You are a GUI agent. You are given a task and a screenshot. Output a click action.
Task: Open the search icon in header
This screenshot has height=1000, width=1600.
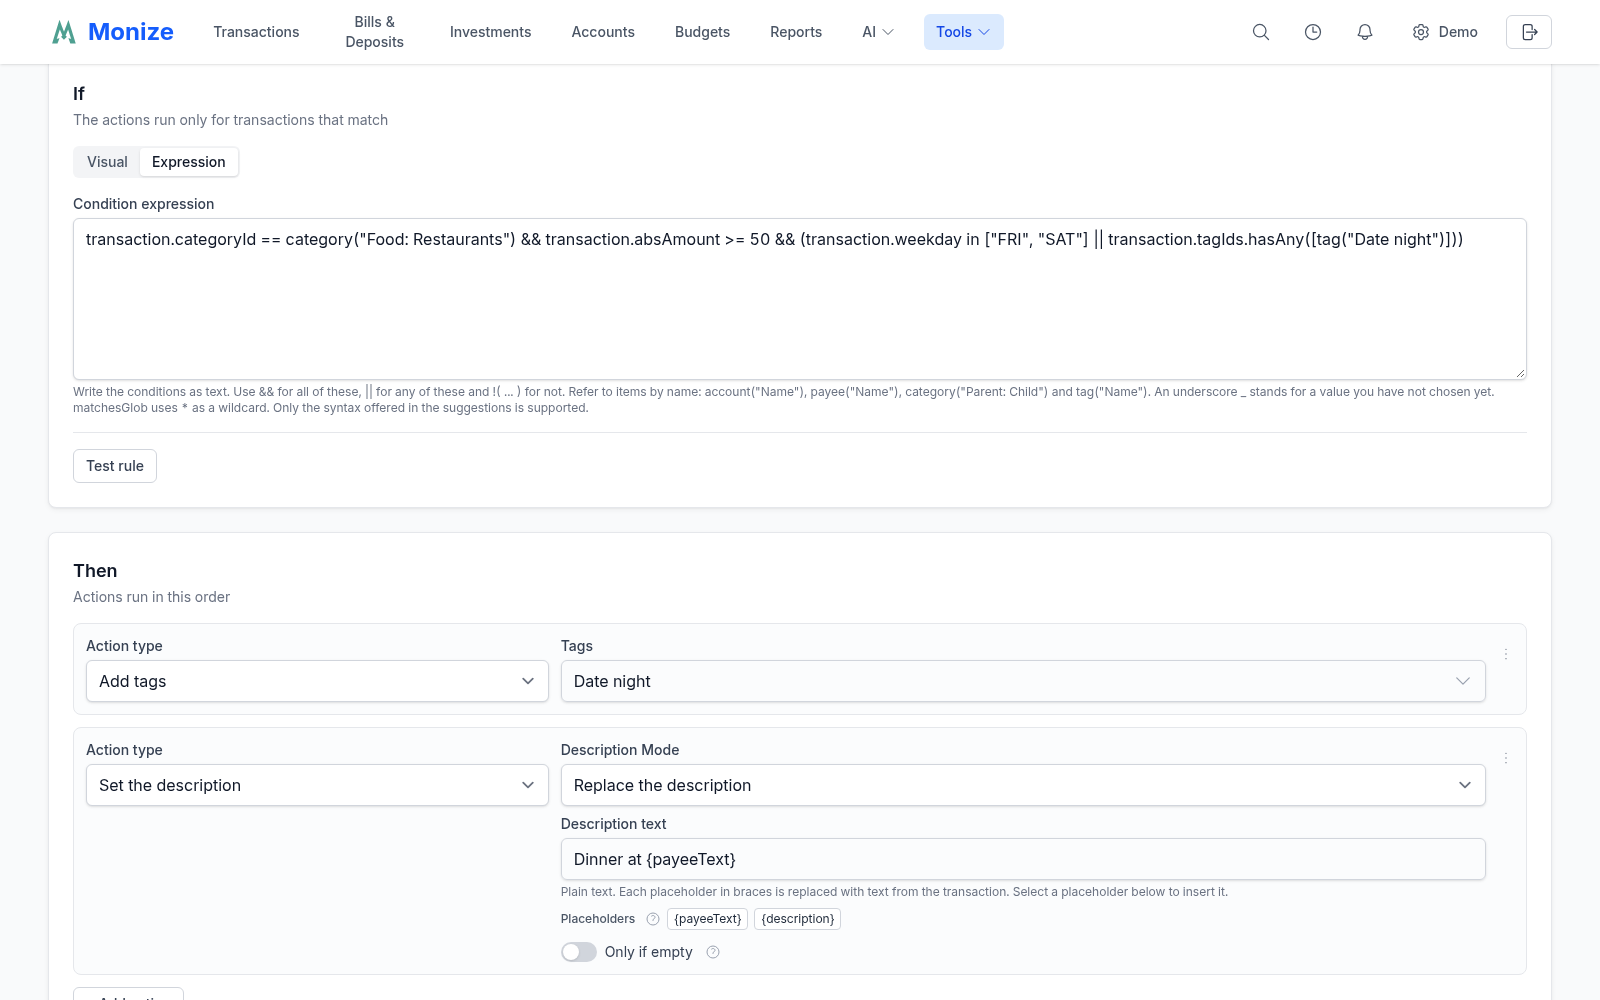coord(1261,32)
